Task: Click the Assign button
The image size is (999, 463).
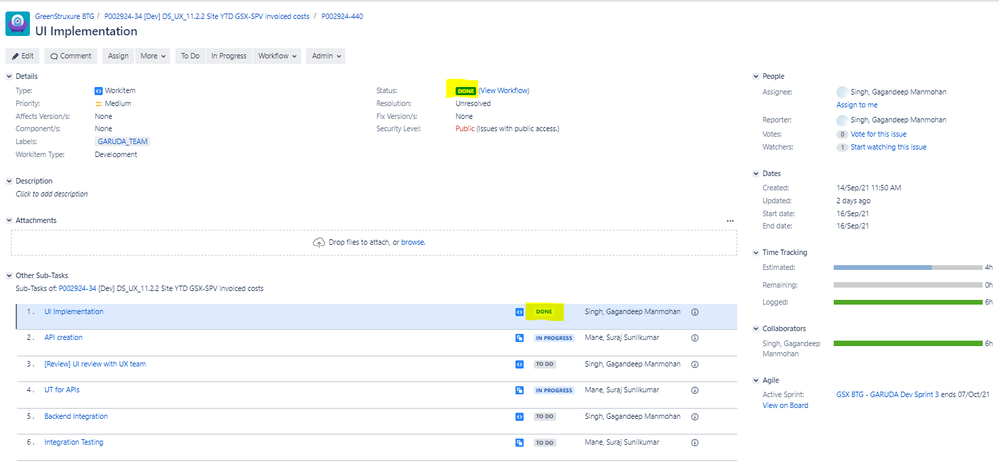Action: pyautogui.click(x=118, y=56)
